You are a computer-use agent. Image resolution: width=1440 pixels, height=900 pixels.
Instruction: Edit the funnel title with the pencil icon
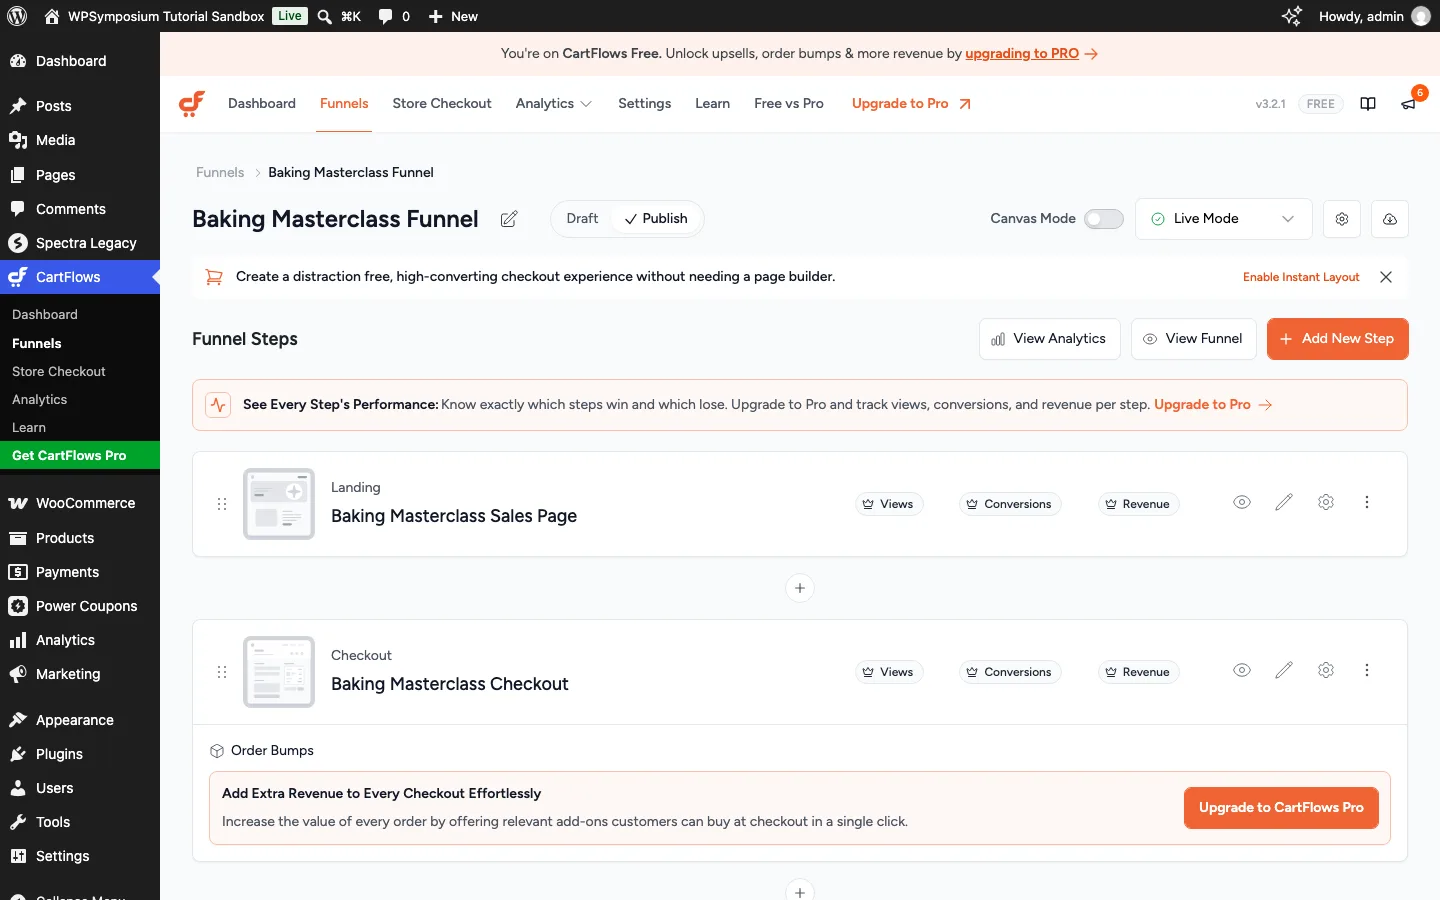pos(509,219)
